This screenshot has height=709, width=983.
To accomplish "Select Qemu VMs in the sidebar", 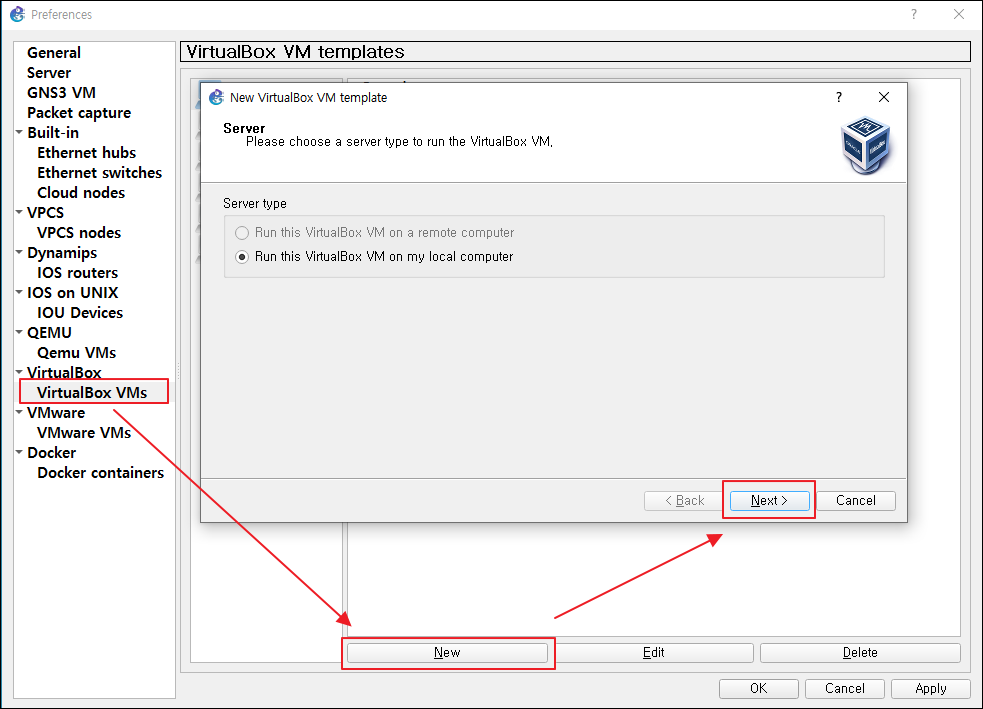I will click(76, 353).
